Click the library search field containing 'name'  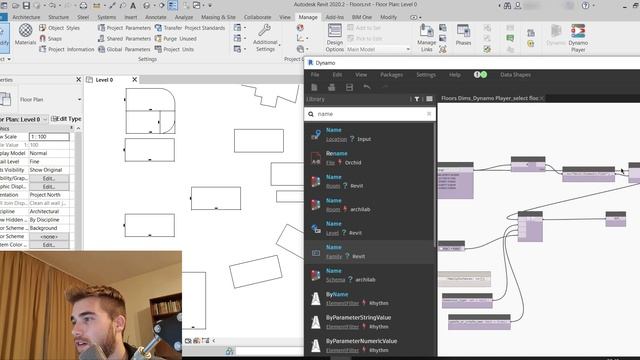pos(369,114)
